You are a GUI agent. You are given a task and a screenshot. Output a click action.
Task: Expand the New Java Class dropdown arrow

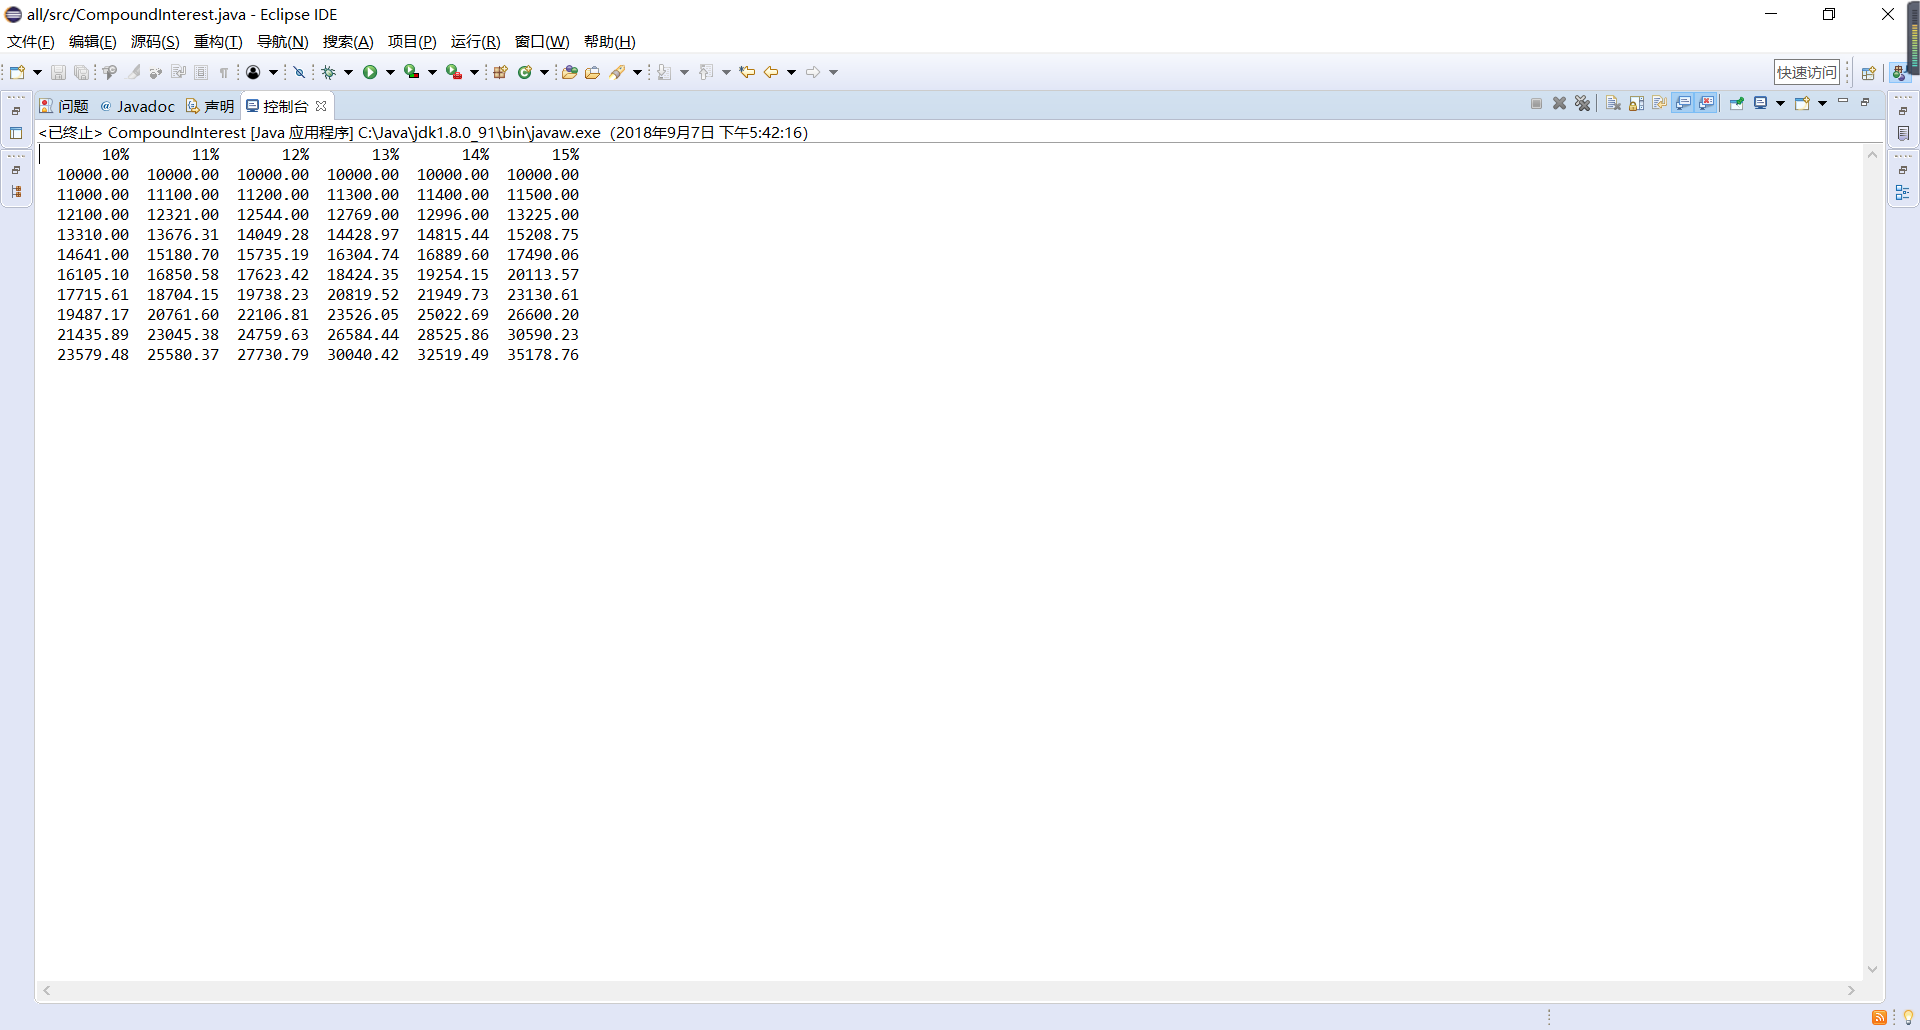click(544, 72)
